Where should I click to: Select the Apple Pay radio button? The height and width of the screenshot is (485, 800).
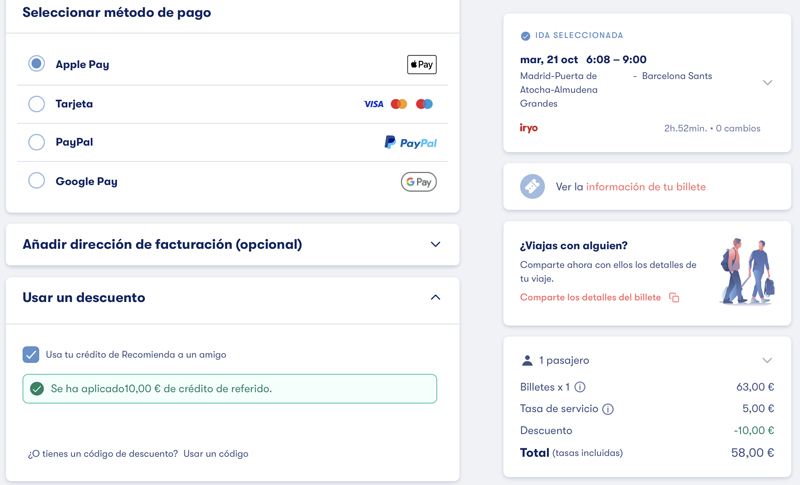pos(36,64)
